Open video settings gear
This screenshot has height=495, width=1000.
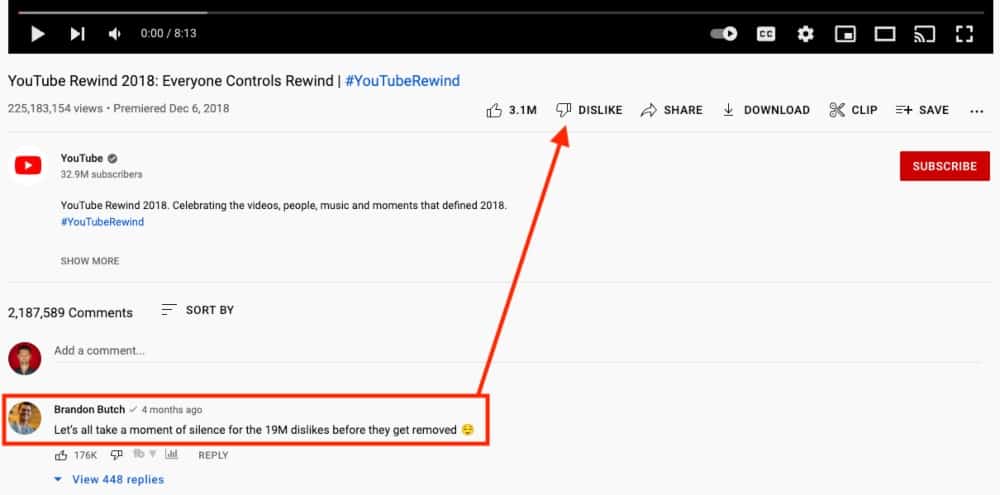pyautogui.click(x=805, y=34)
